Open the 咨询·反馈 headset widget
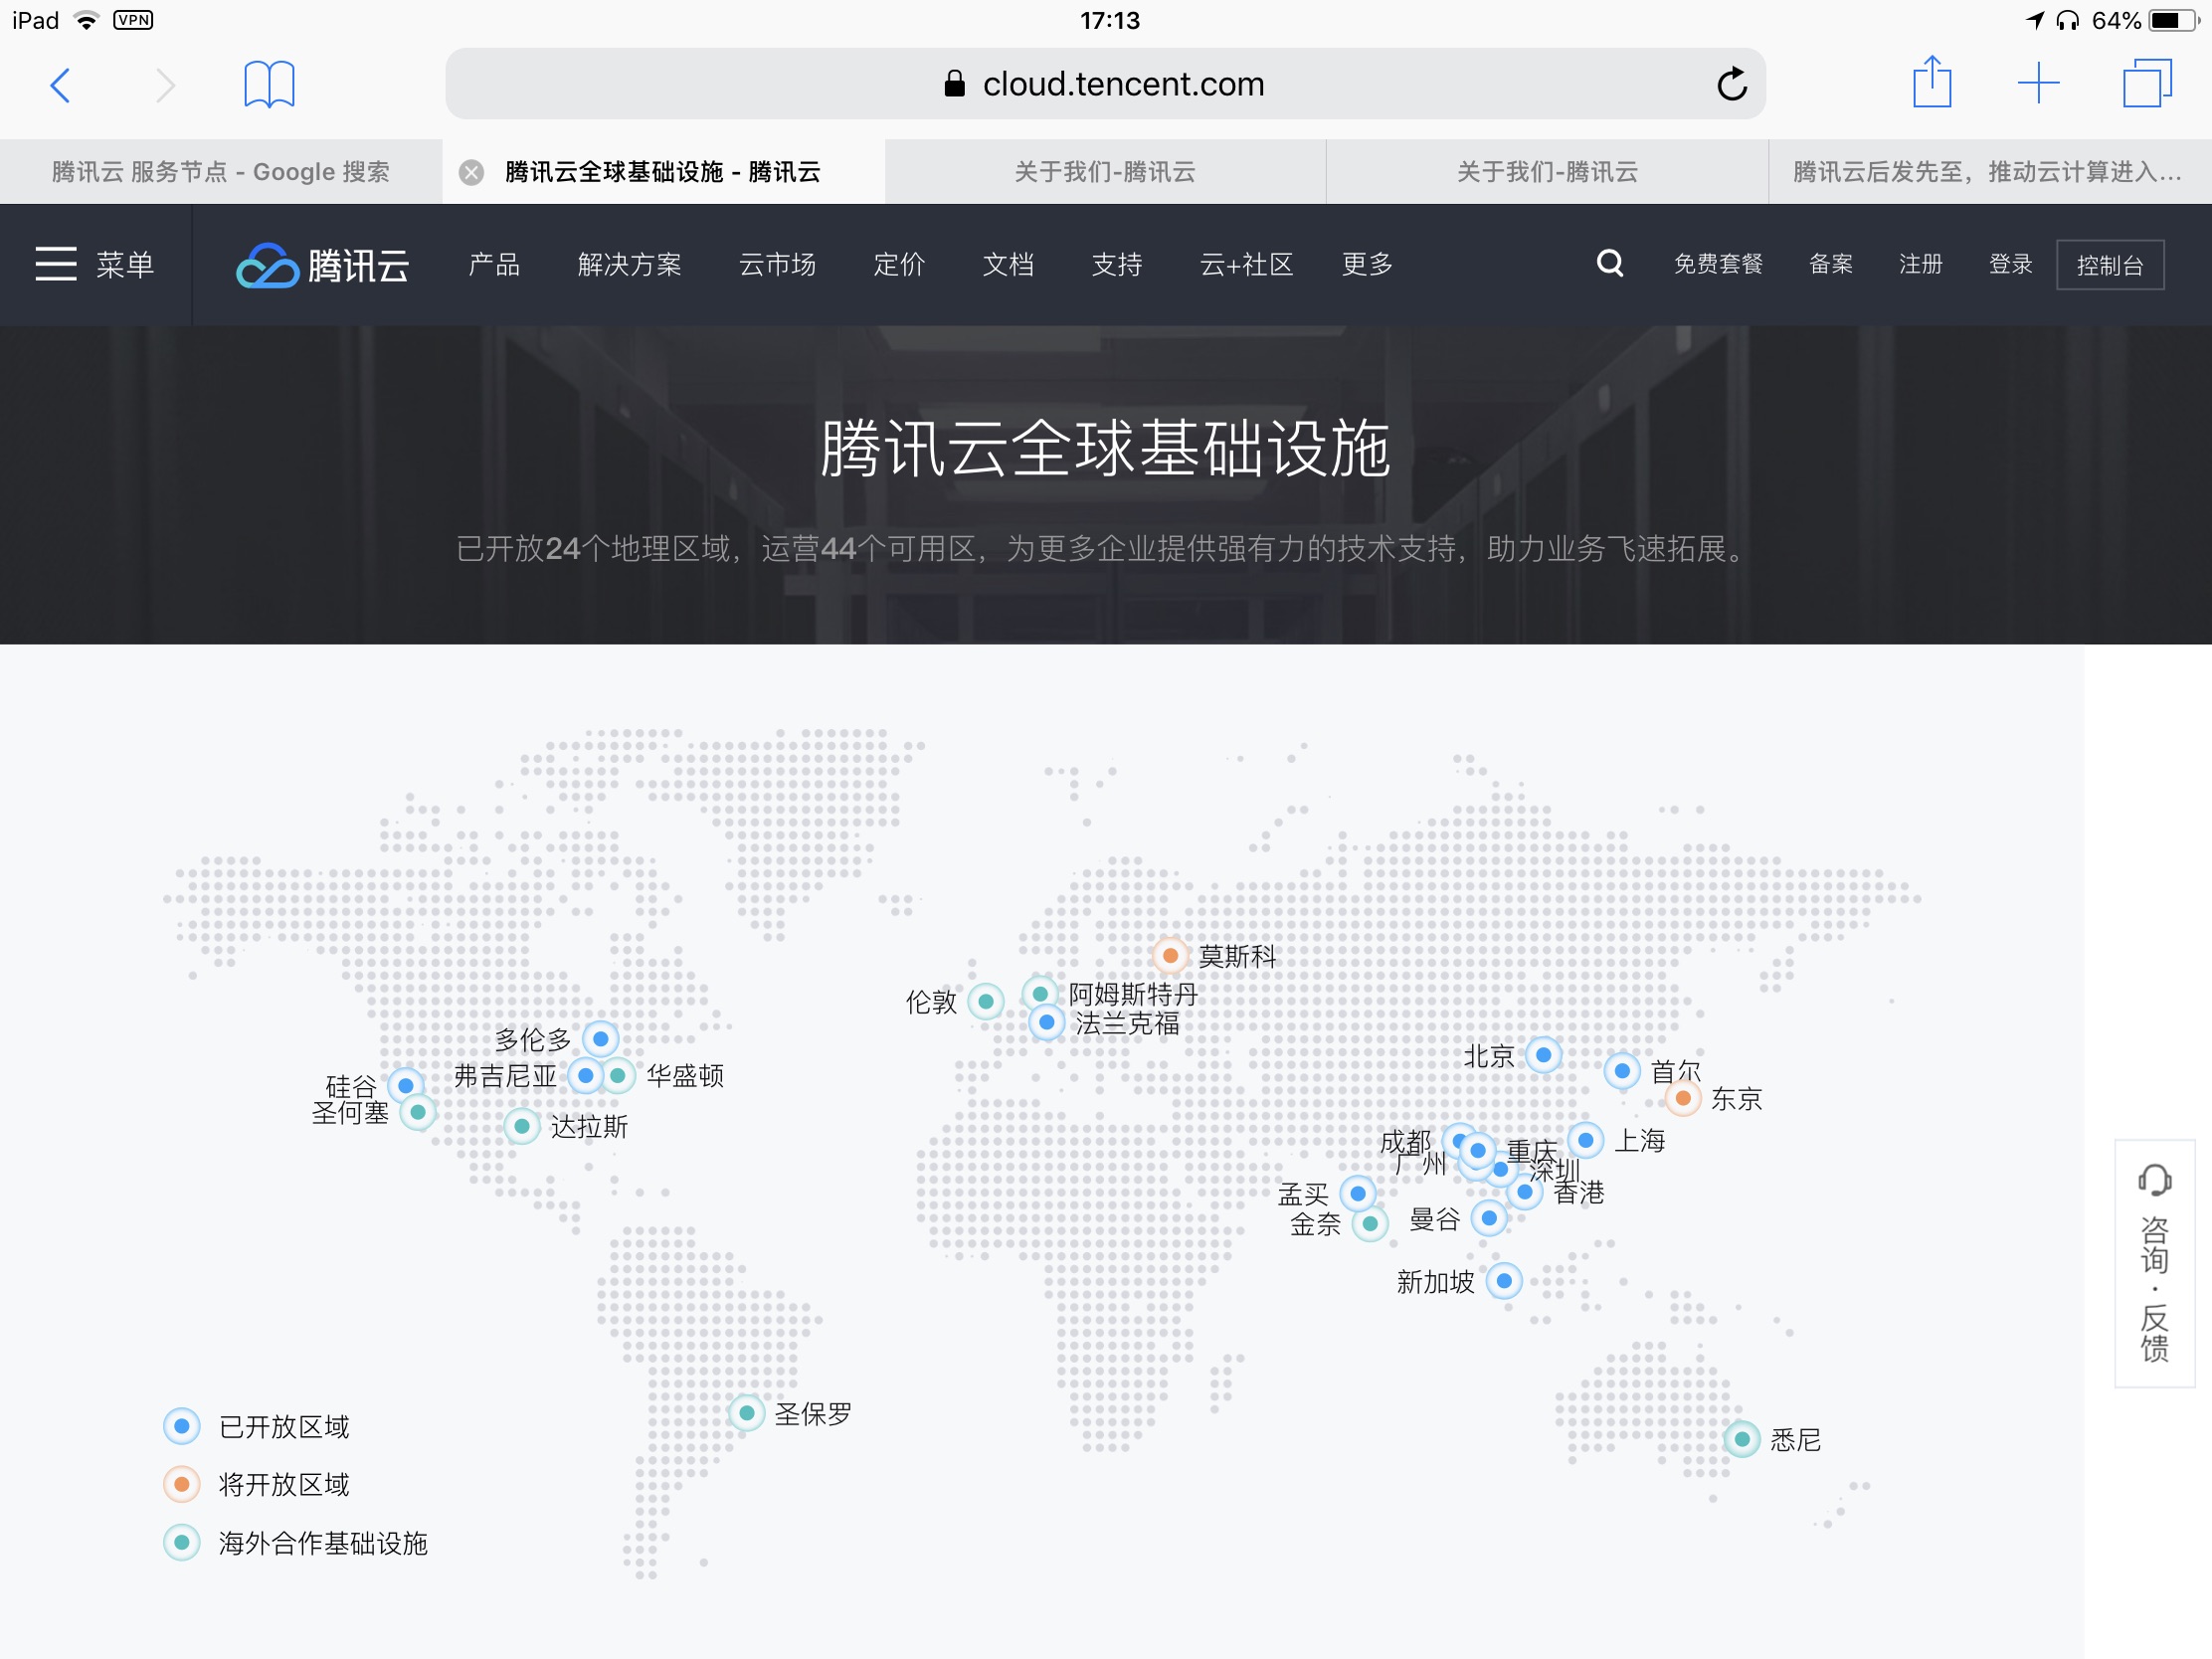Screen dimensions: 2212x1659 click(x=2154, y=1263)
